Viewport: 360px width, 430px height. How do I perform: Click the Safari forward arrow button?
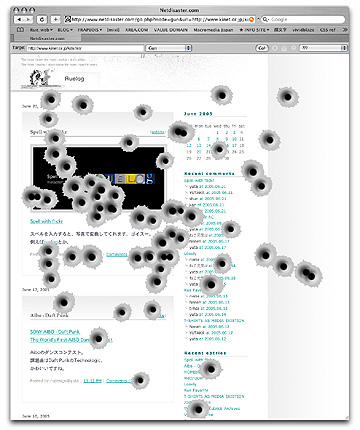point(28,20)
